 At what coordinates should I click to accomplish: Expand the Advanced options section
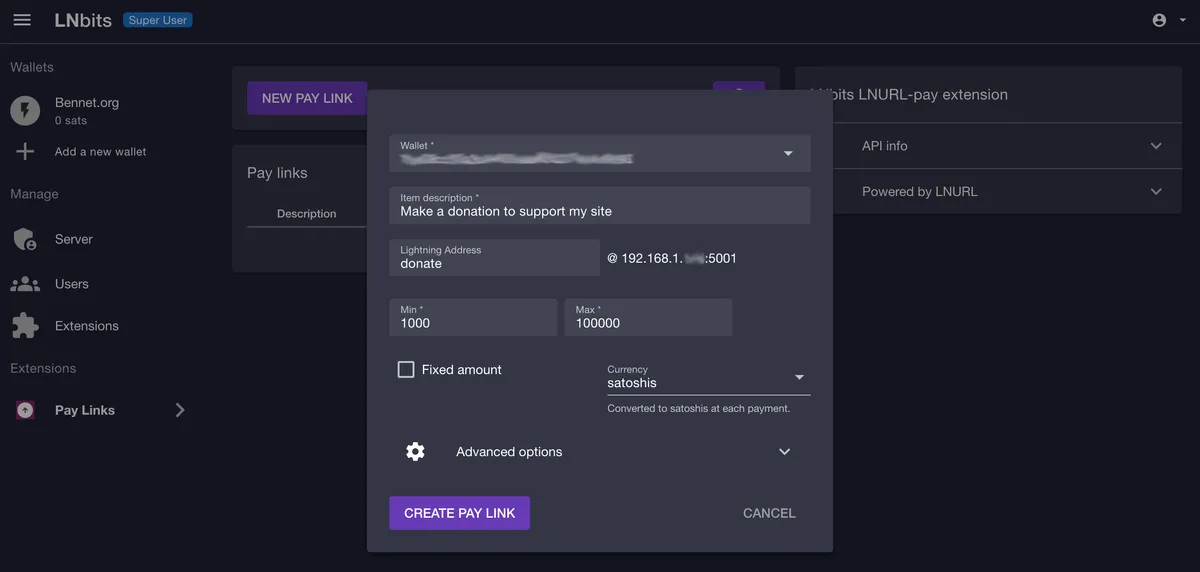[784, 452]
